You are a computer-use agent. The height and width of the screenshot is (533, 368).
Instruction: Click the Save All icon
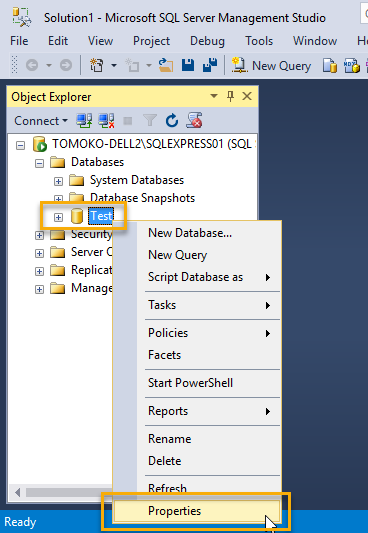(x=210, y=65)
